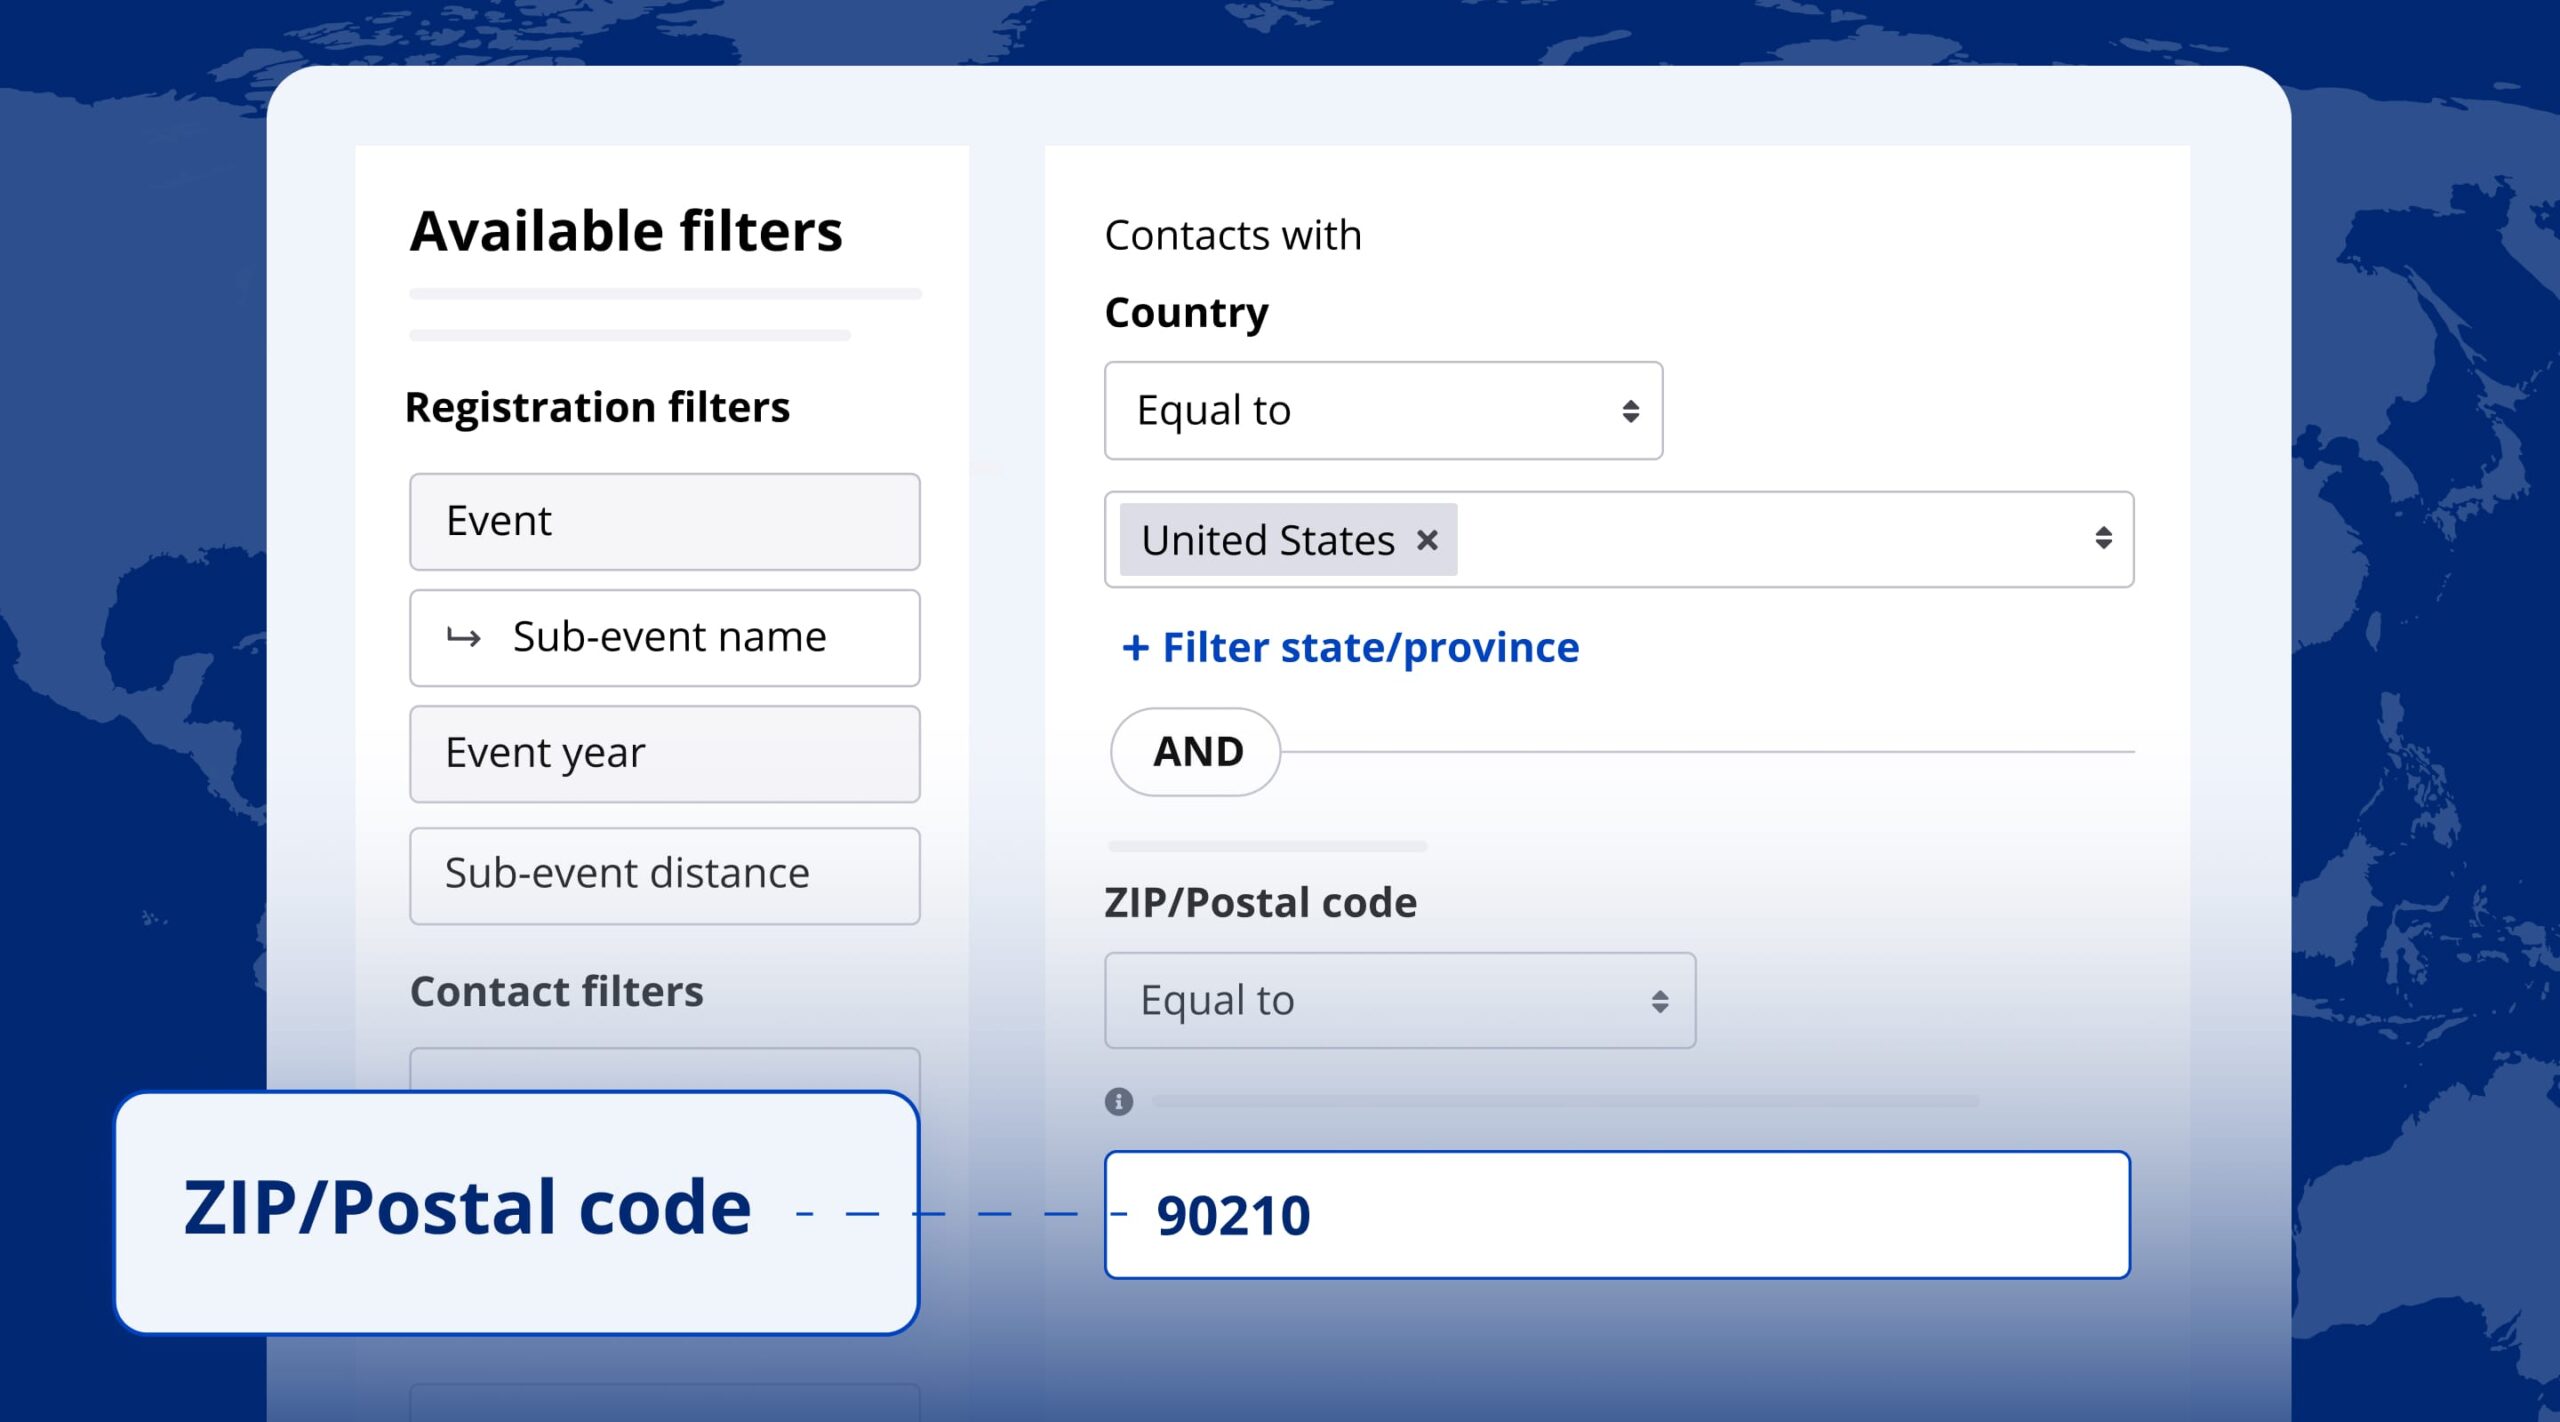Screen dimensions: 2560x1422
Task: Click the large ZIP/Postal code callout label
Action: (467, 1208)
